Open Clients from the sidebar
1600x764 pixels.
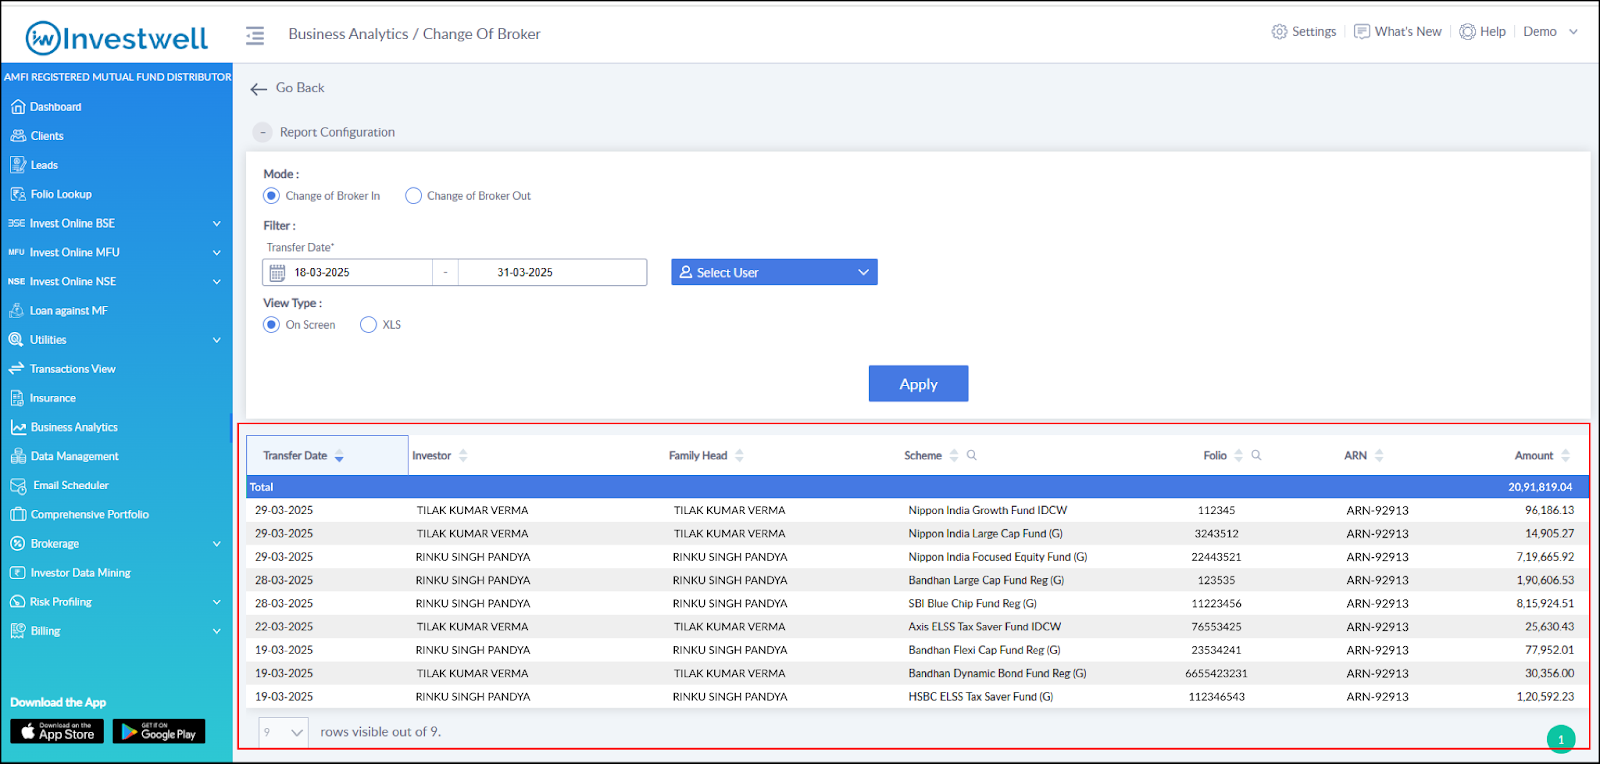pos(47,136)
